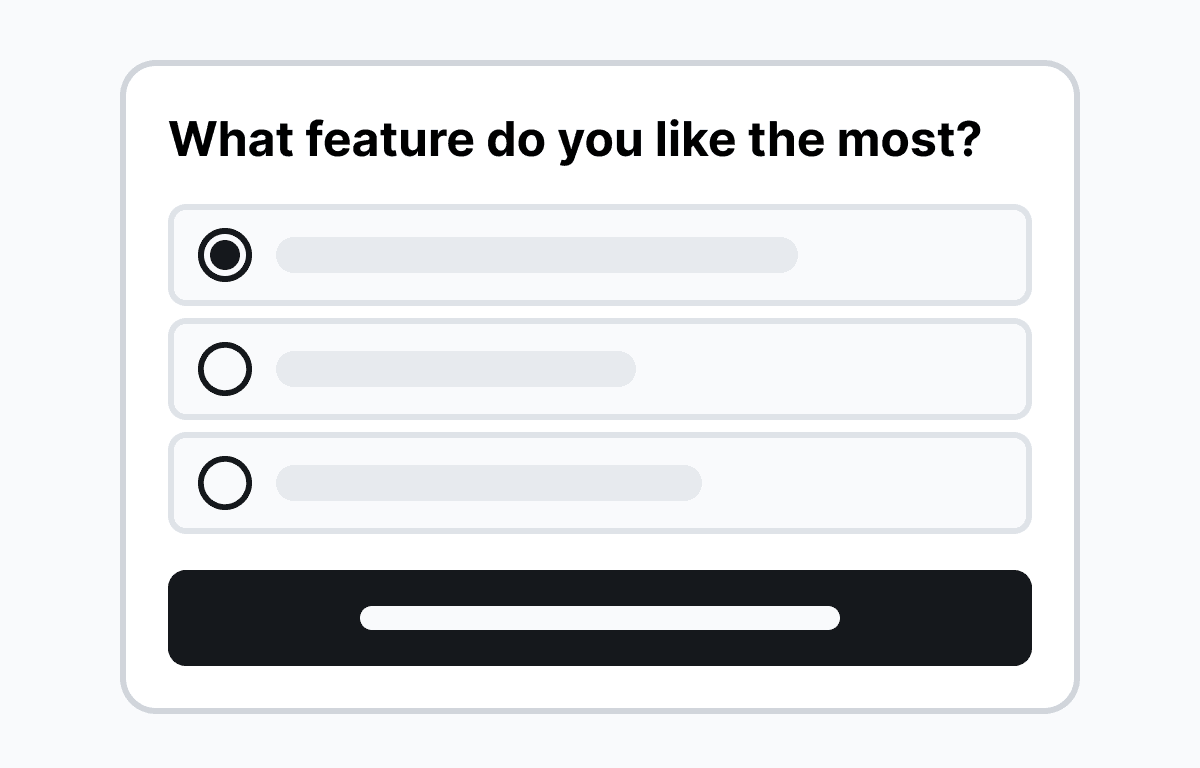
Task: Select the second answer option row
Action: tap(600, 369)
